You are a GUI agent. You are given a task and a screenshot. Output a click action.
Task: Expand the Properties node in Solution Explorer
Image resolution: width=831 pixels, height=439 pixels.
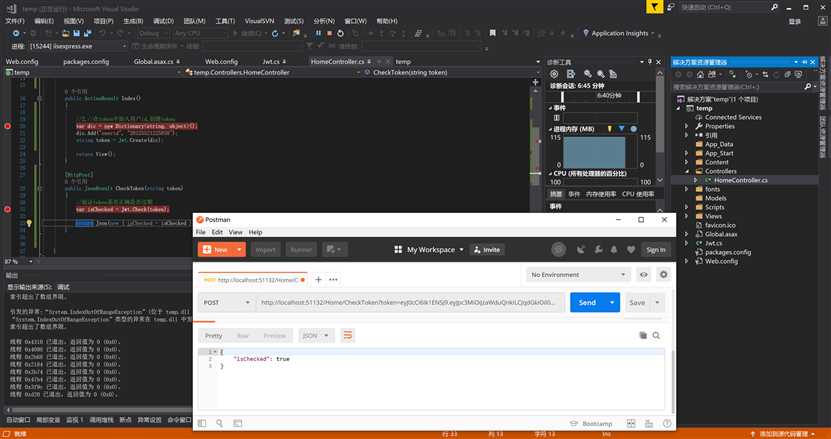click(687, 126)
